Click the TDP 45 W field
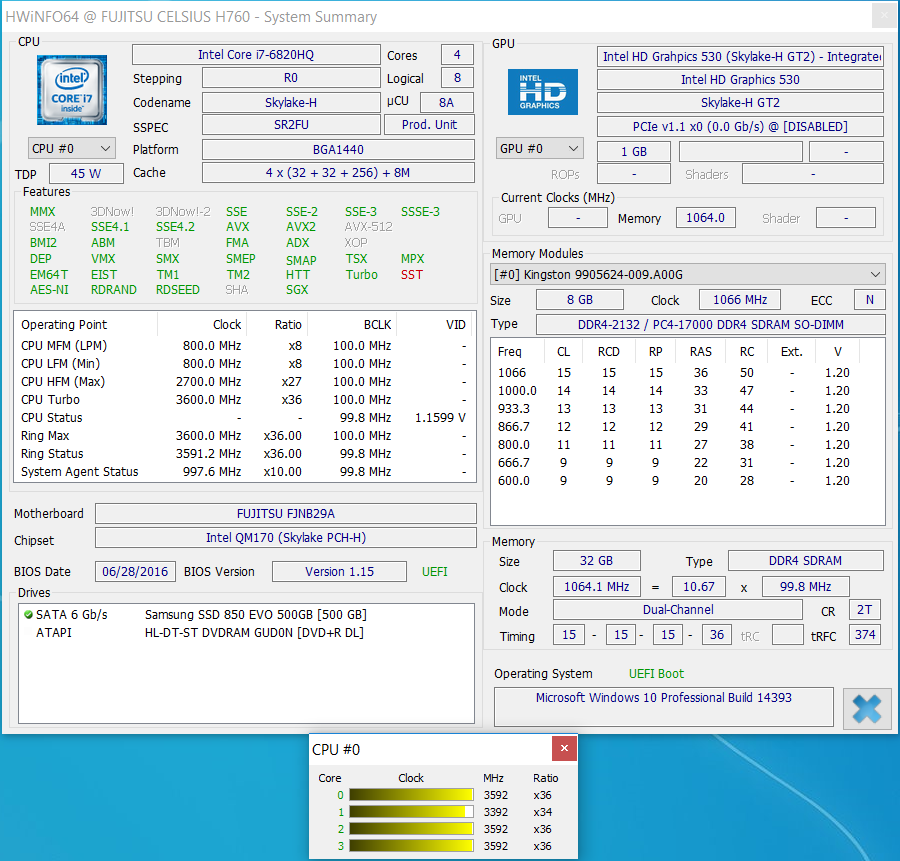Screen dimensions: 900x861 [86, 173]
